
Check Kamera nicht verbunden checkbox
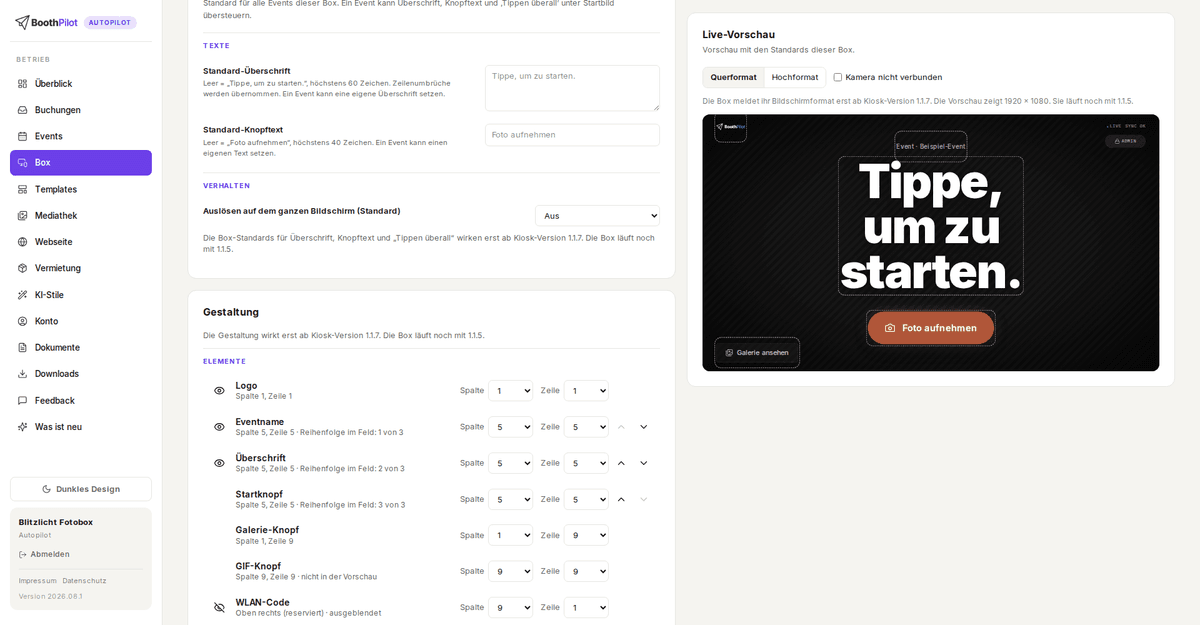[x=838, y=77]
